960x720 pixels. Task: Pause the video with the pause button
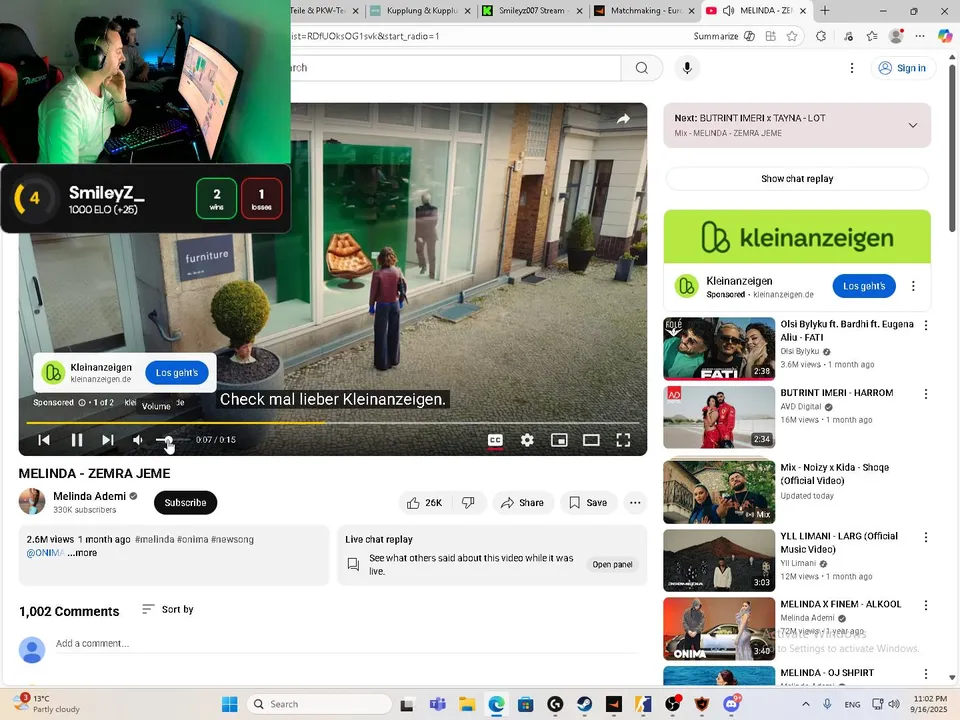(x=77, y=440)
